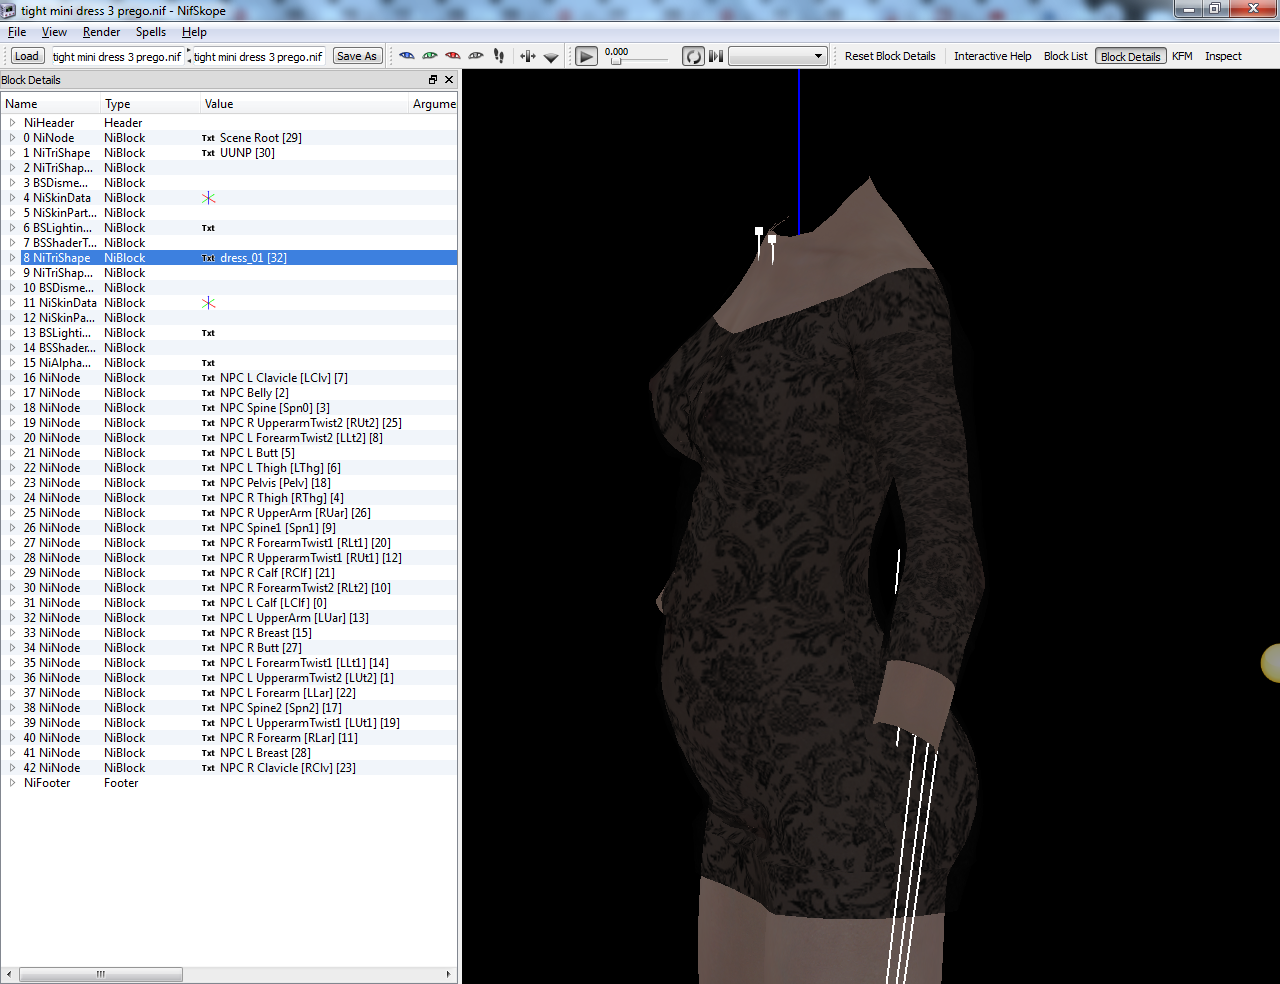Click the Save As button
This screenshot has height=984, width=1280.
(x=357, y=56)
